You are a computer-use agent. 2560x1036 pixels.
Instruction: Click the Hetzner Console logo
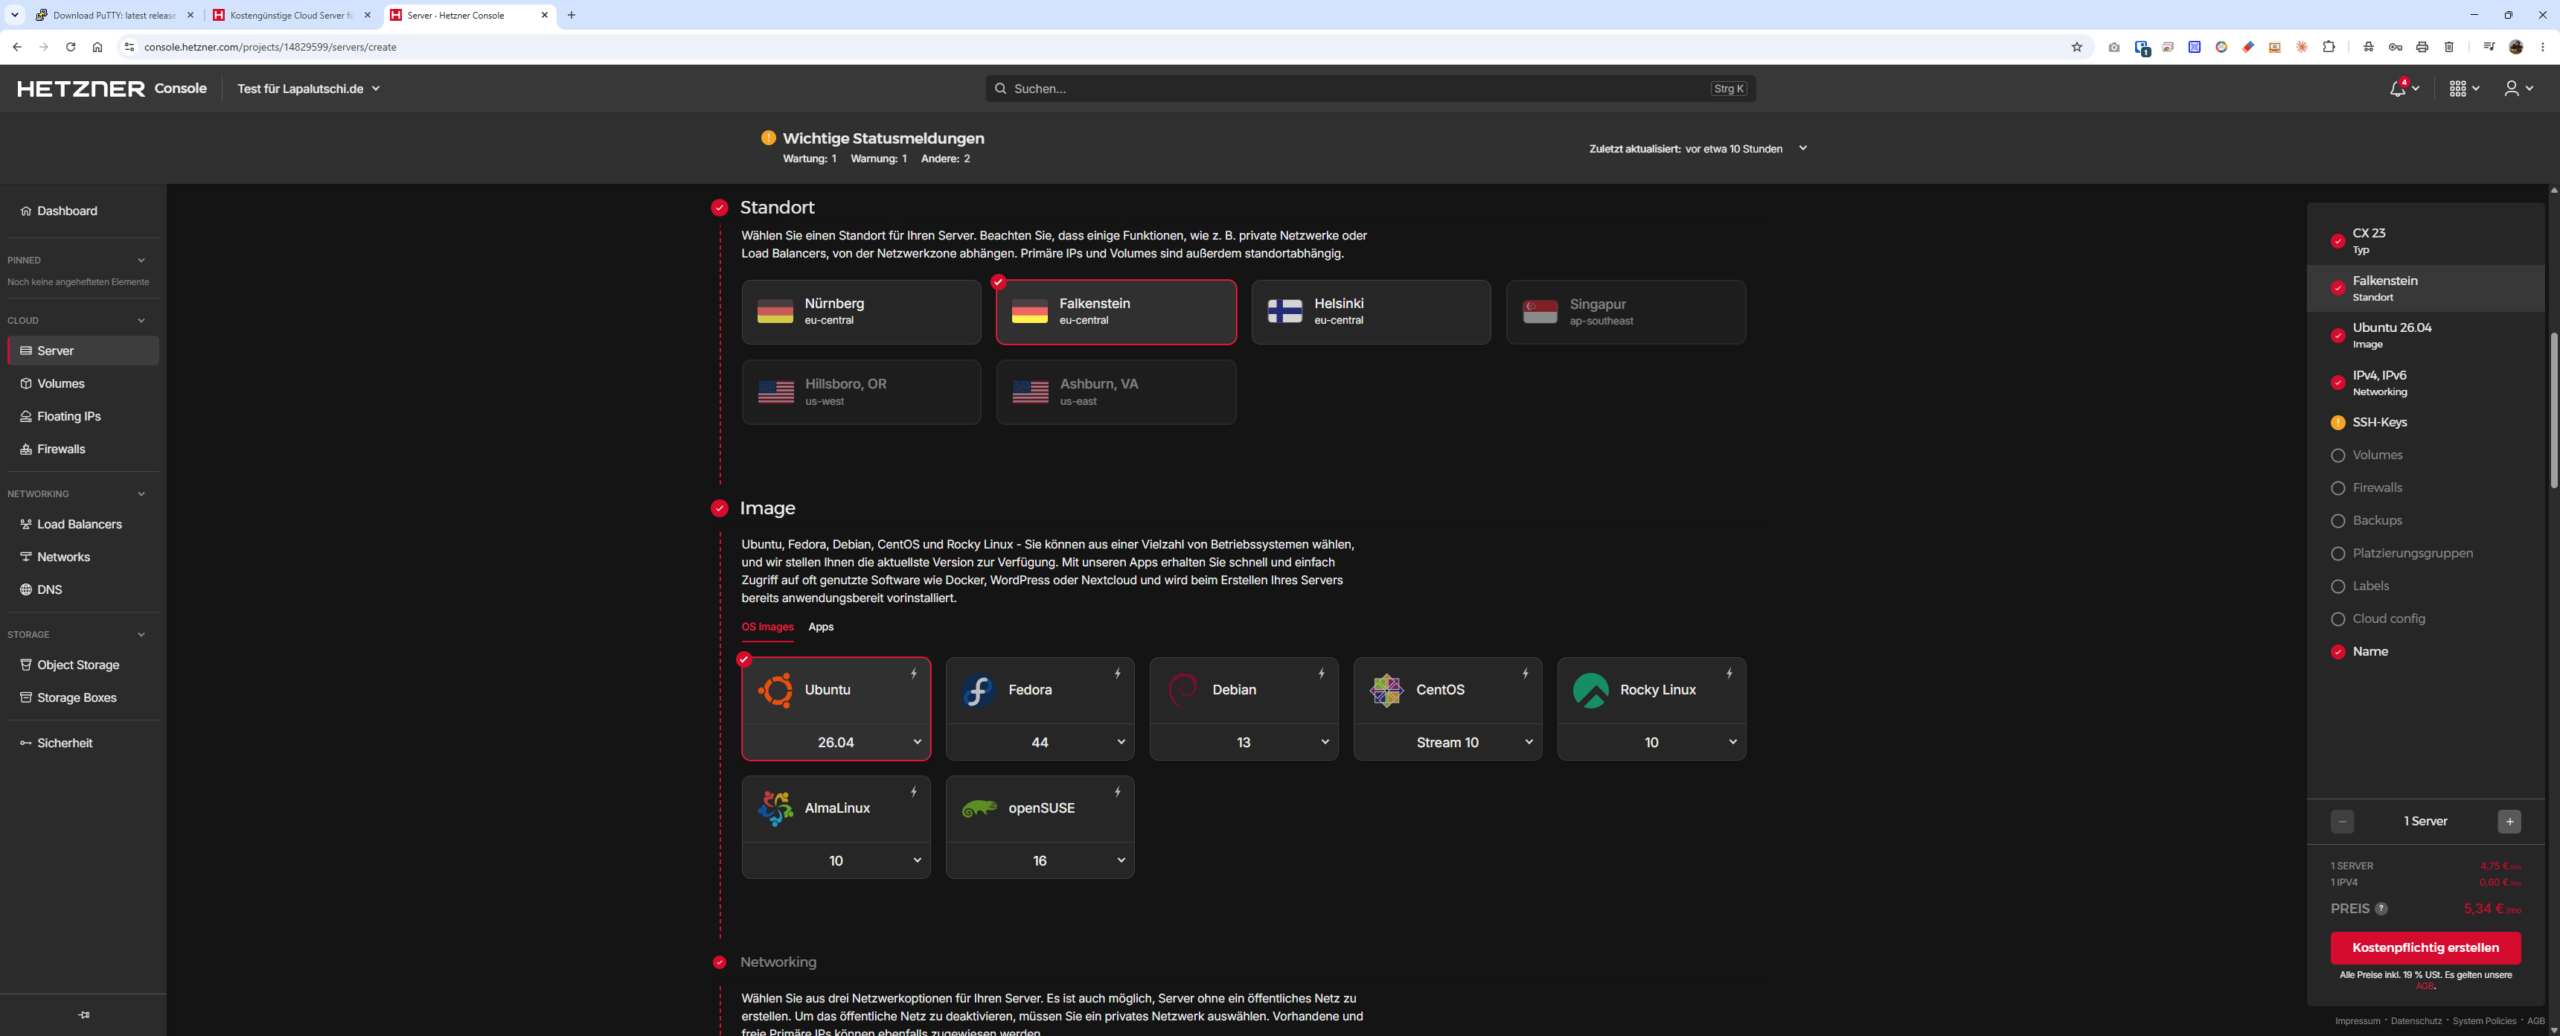111,89
